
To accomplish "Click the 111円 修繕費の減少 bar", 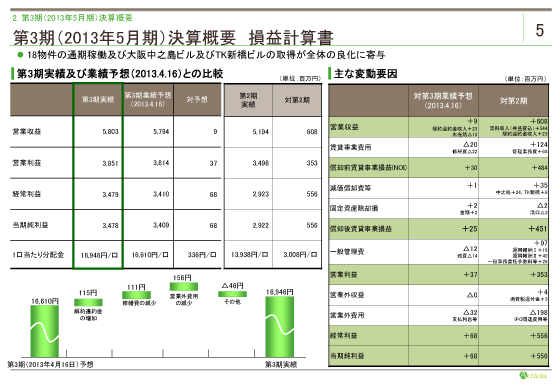I will click(136, 295).
